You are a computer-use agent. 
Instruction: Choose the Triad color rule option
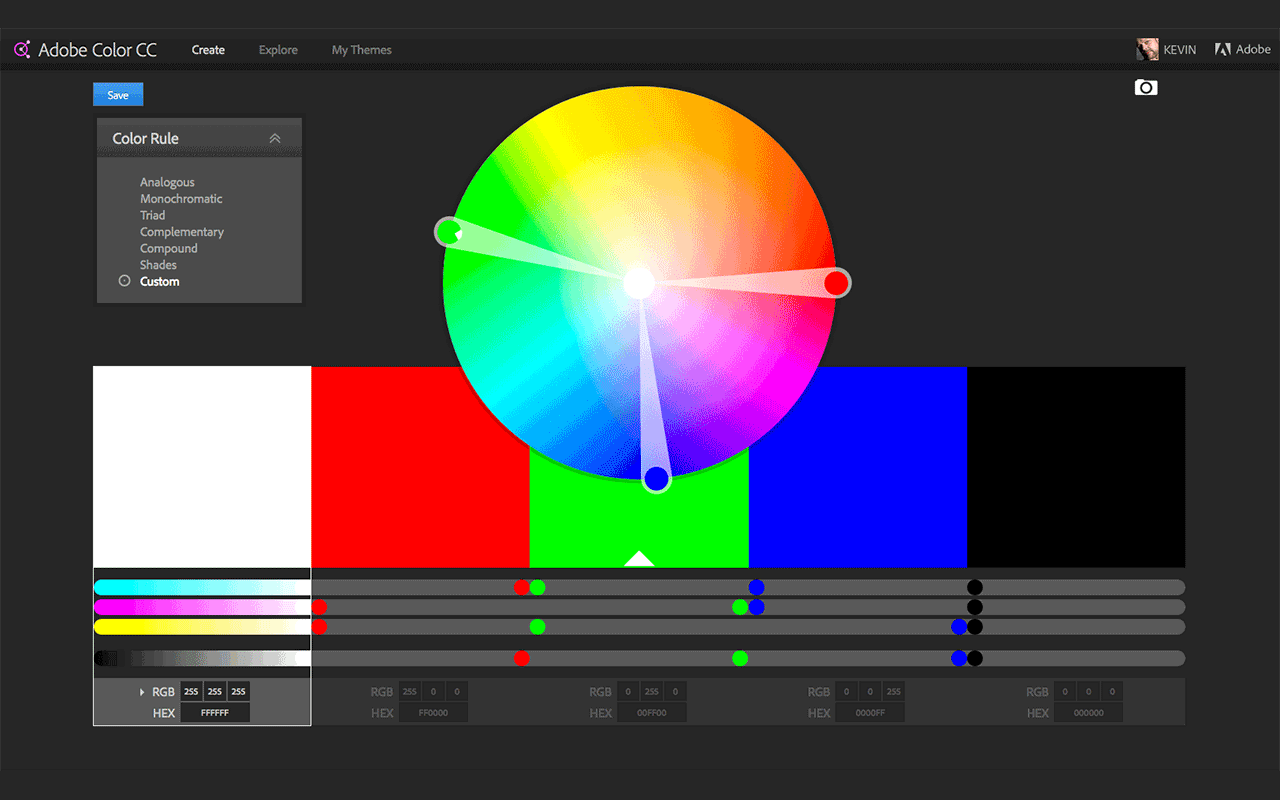[153, 215]
